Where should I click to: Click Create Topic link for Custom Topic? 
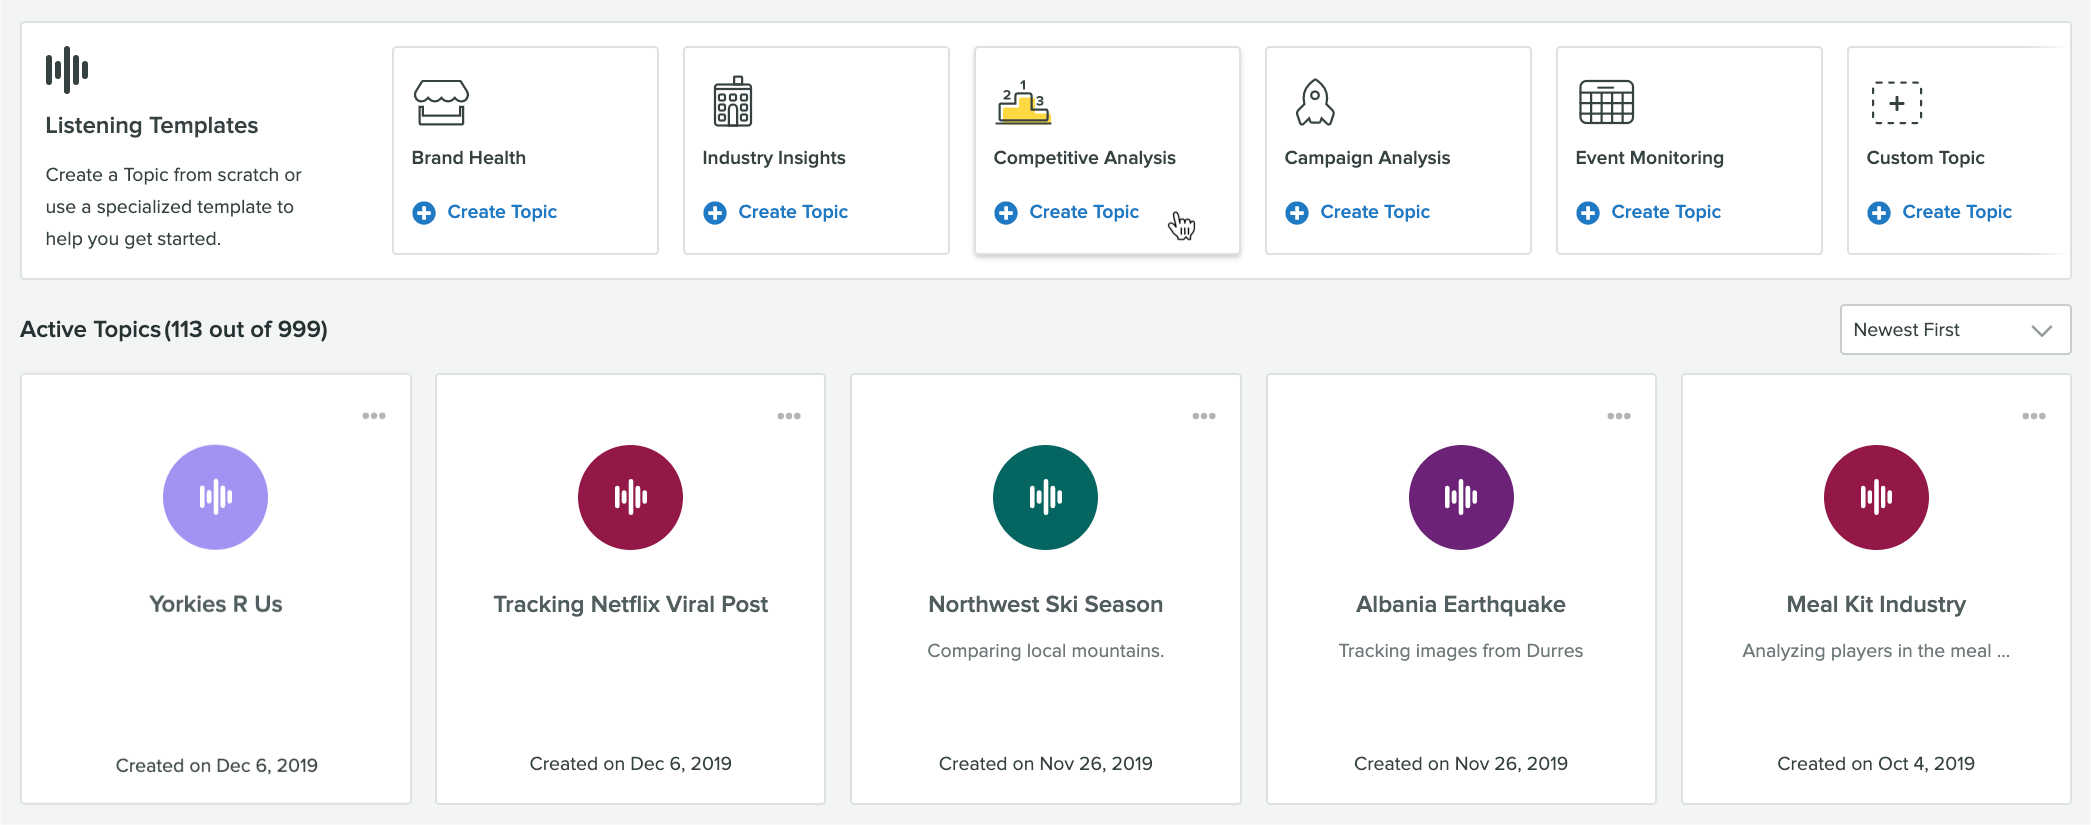click(x=1957, y=212)
